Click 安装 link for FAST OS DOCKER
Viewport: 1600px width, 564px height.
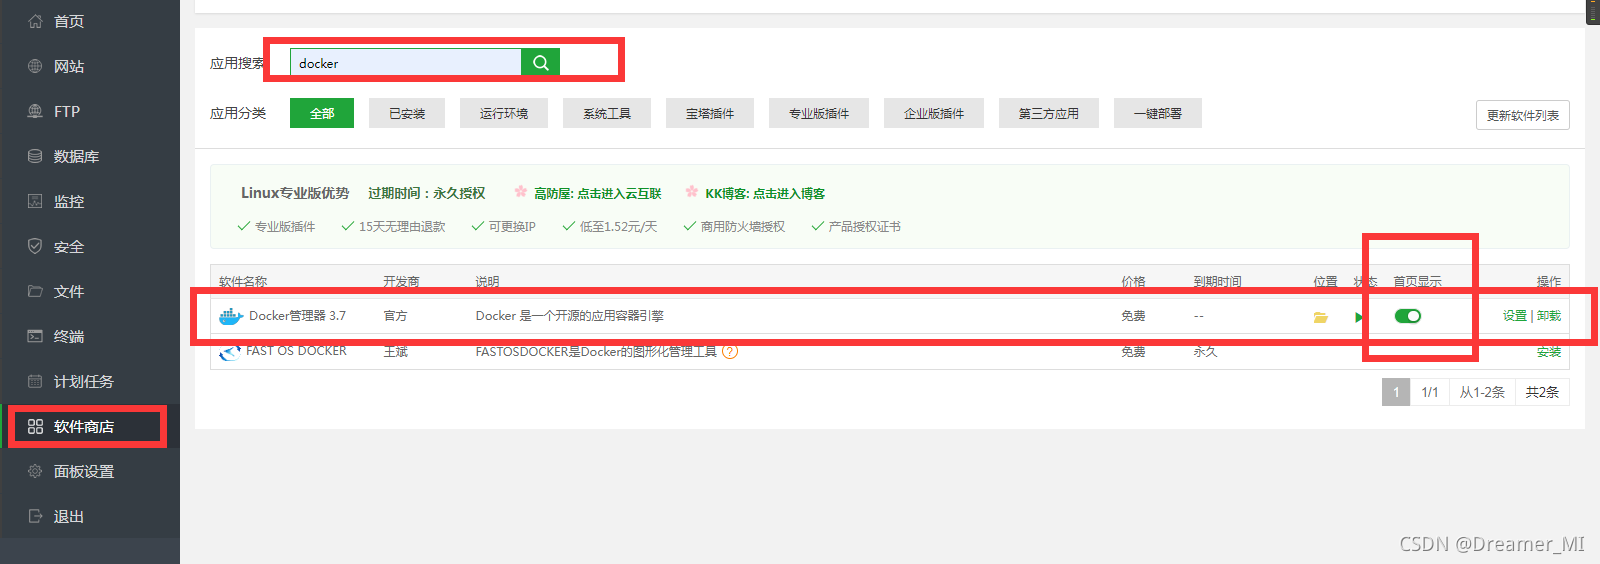tap(1549, 352)
